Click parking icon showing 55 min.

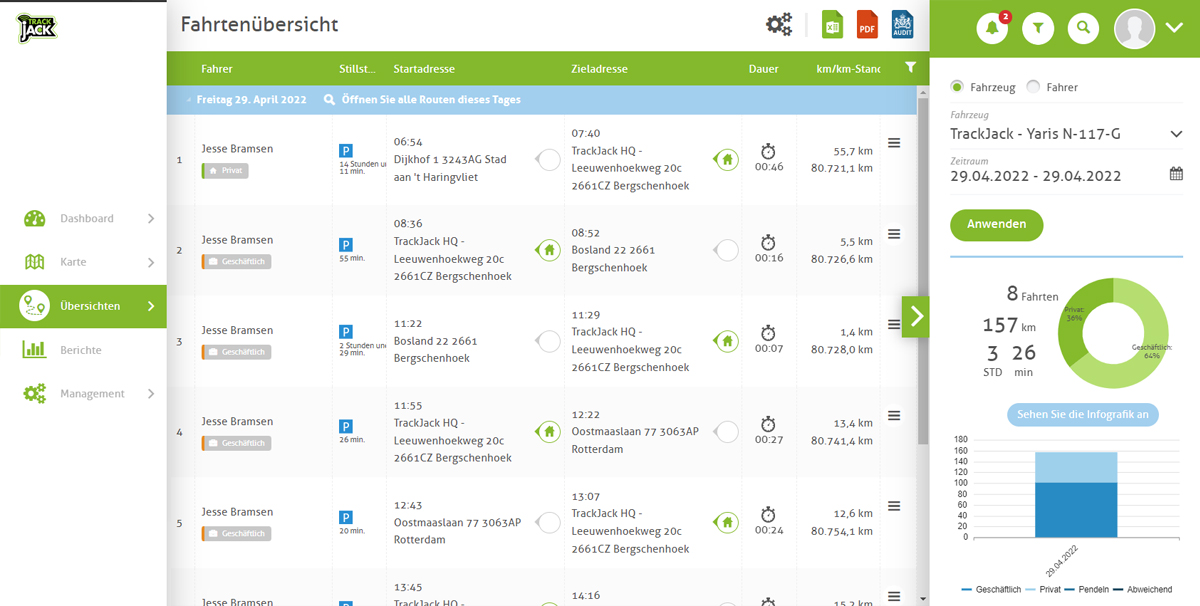pyautogui.click(x=346, y=244)
